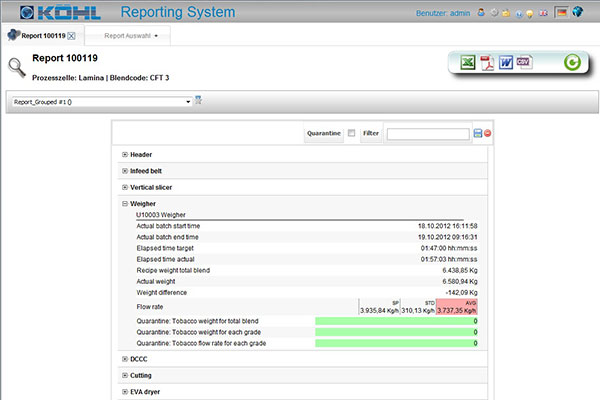The width and height of the screenshot is (600, 400).
Task: Click the blue save filter icon
Action: [x=478, y=134]
